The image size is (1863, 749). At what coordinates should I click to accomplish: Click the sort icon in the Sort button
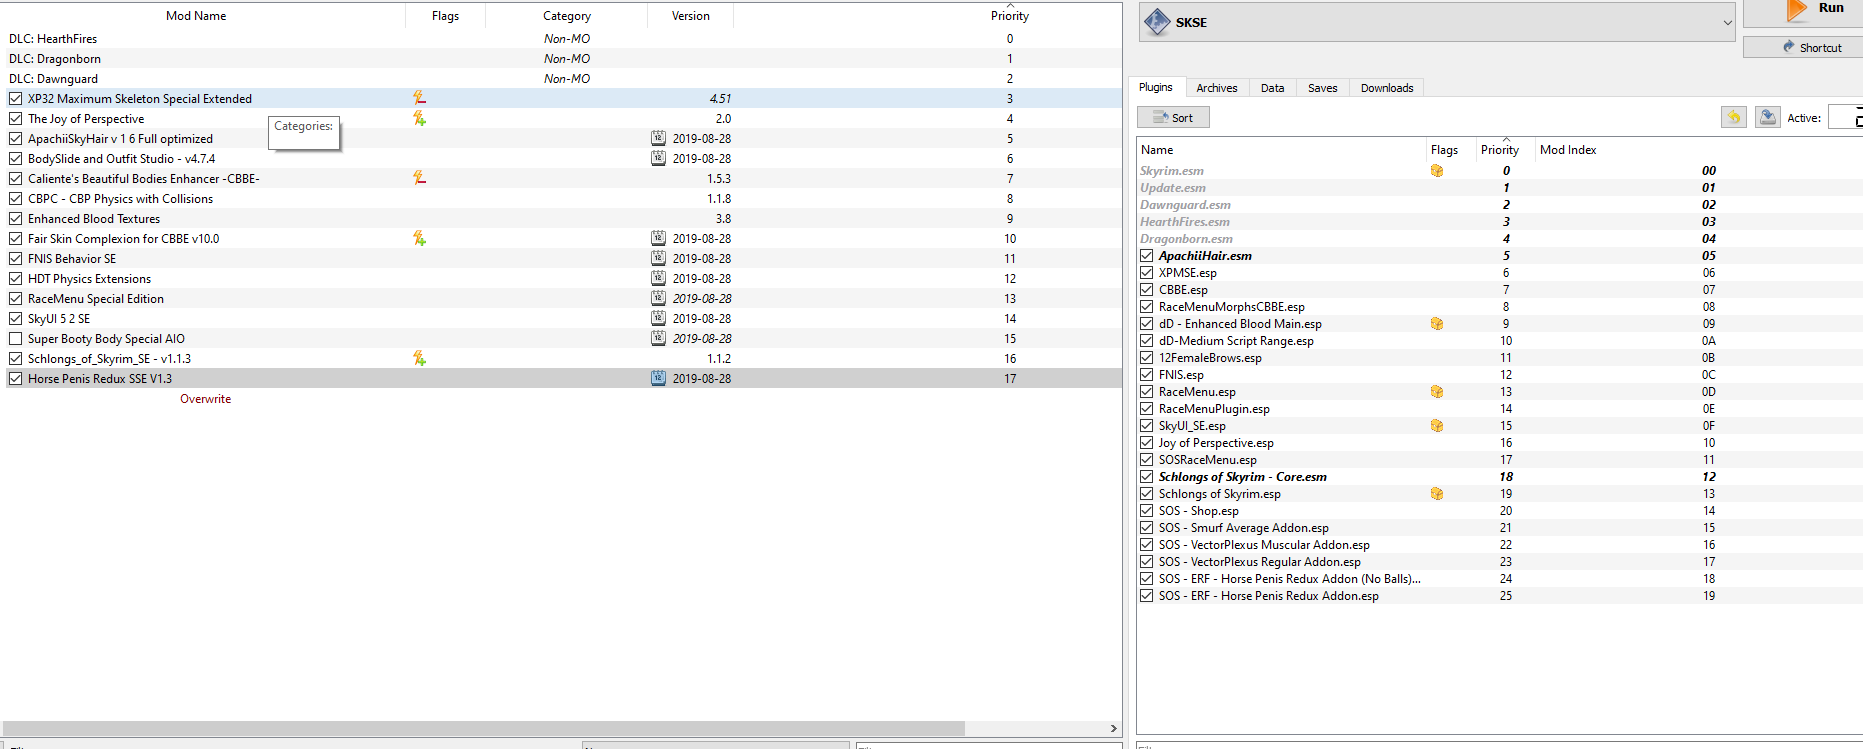coord(1161,118)
